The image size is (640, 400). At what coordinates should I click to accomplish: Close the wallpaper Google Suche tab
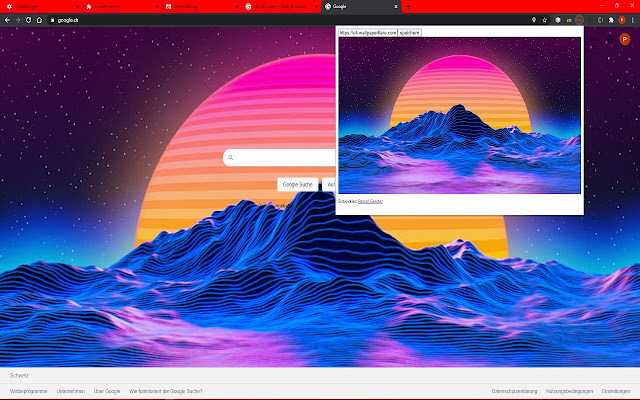[316, 7]
